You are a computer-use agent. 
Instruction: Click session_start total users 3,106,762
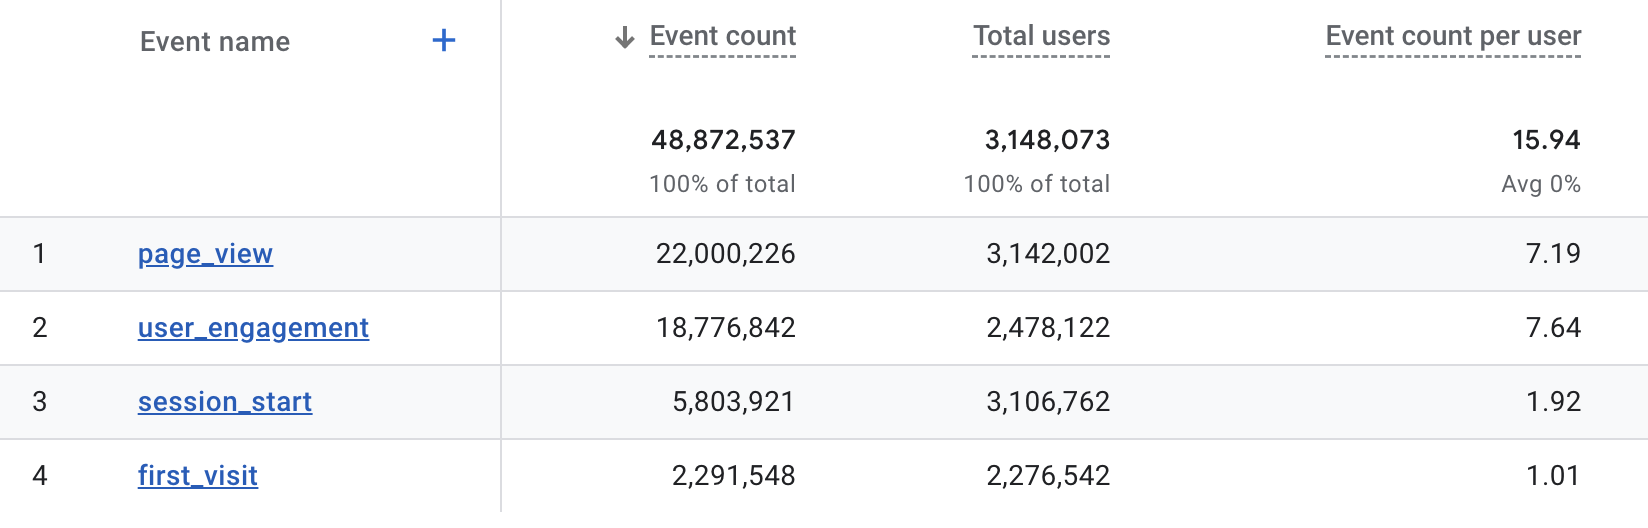pyautogui.click(x=1049, y=402)
